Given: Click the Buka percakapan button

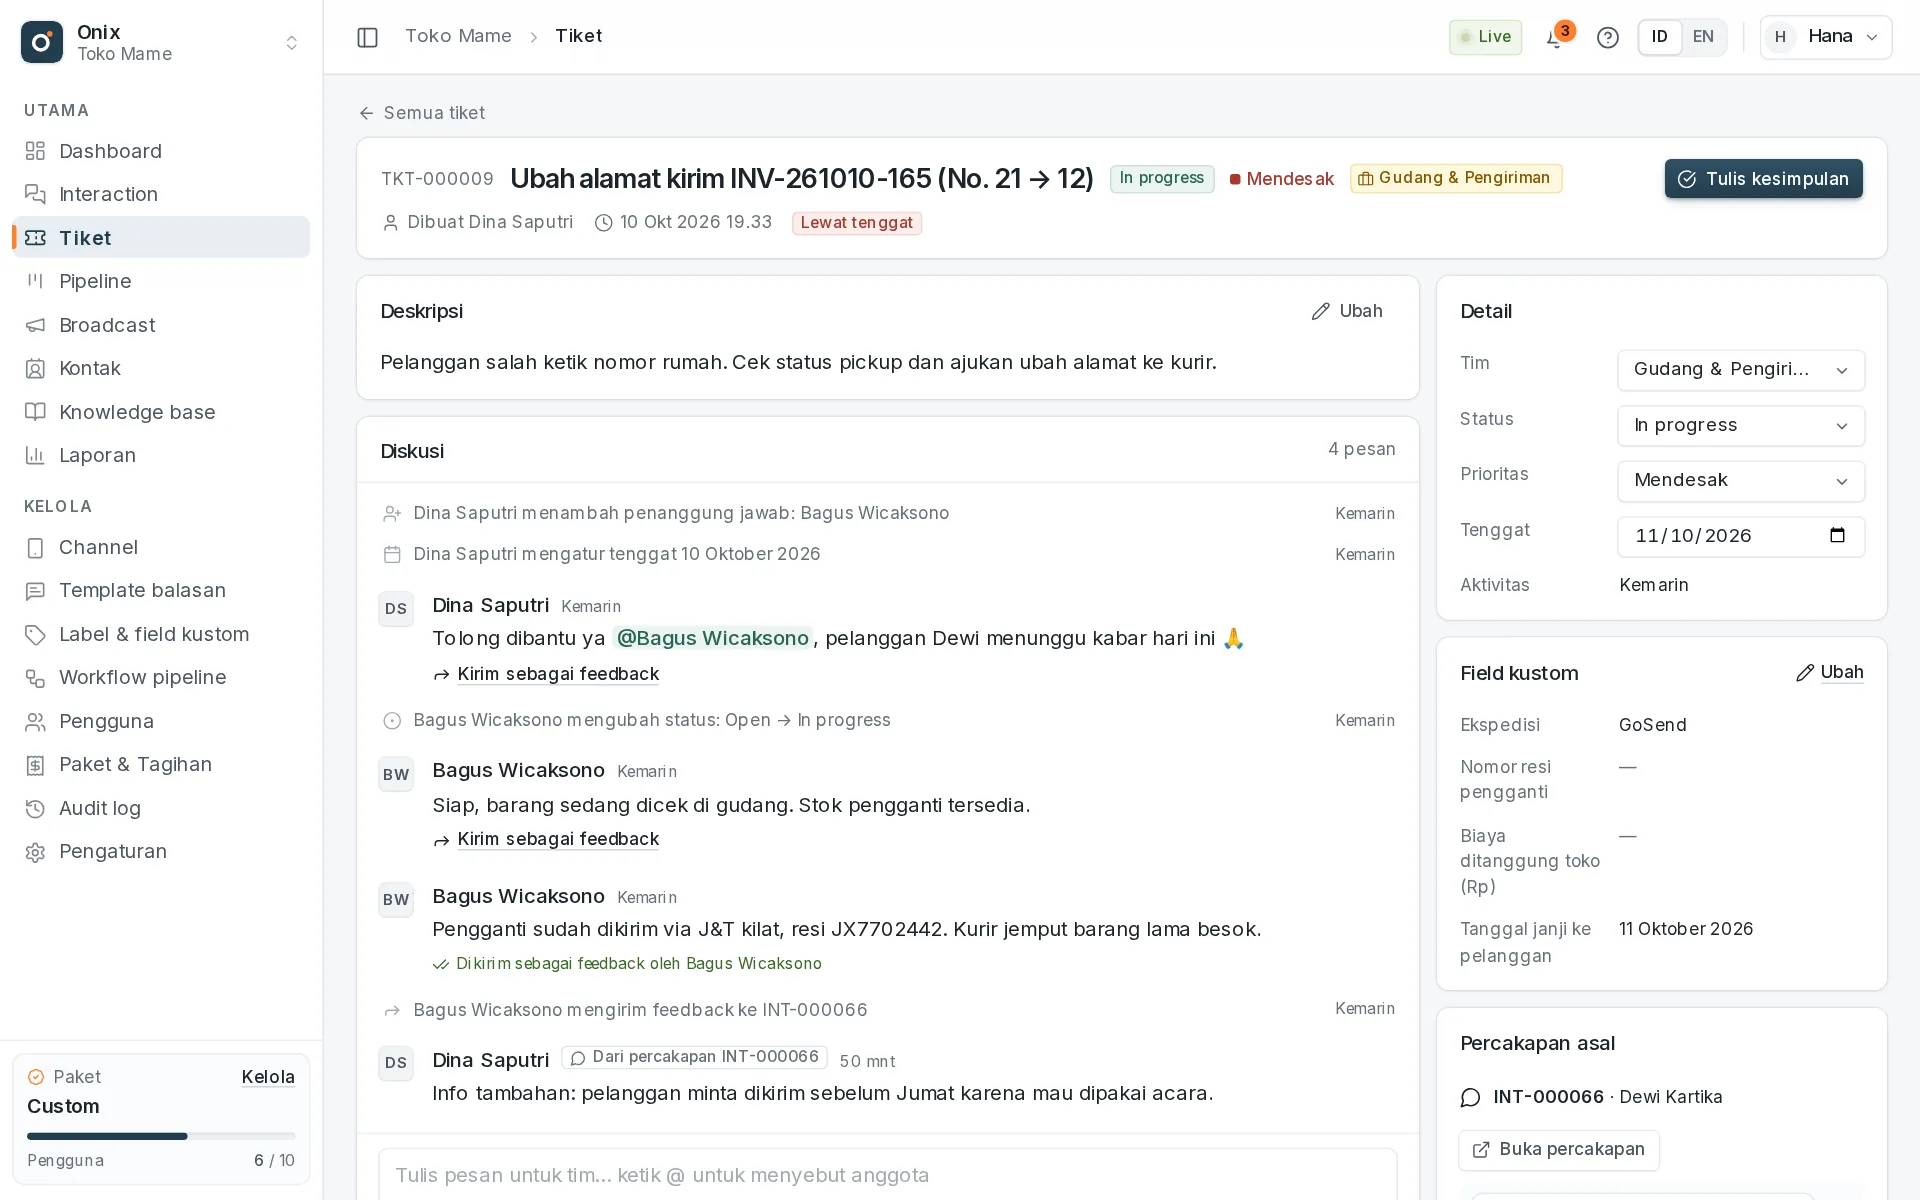Looking at the screenshot, I should [x=1559, y=1150].
